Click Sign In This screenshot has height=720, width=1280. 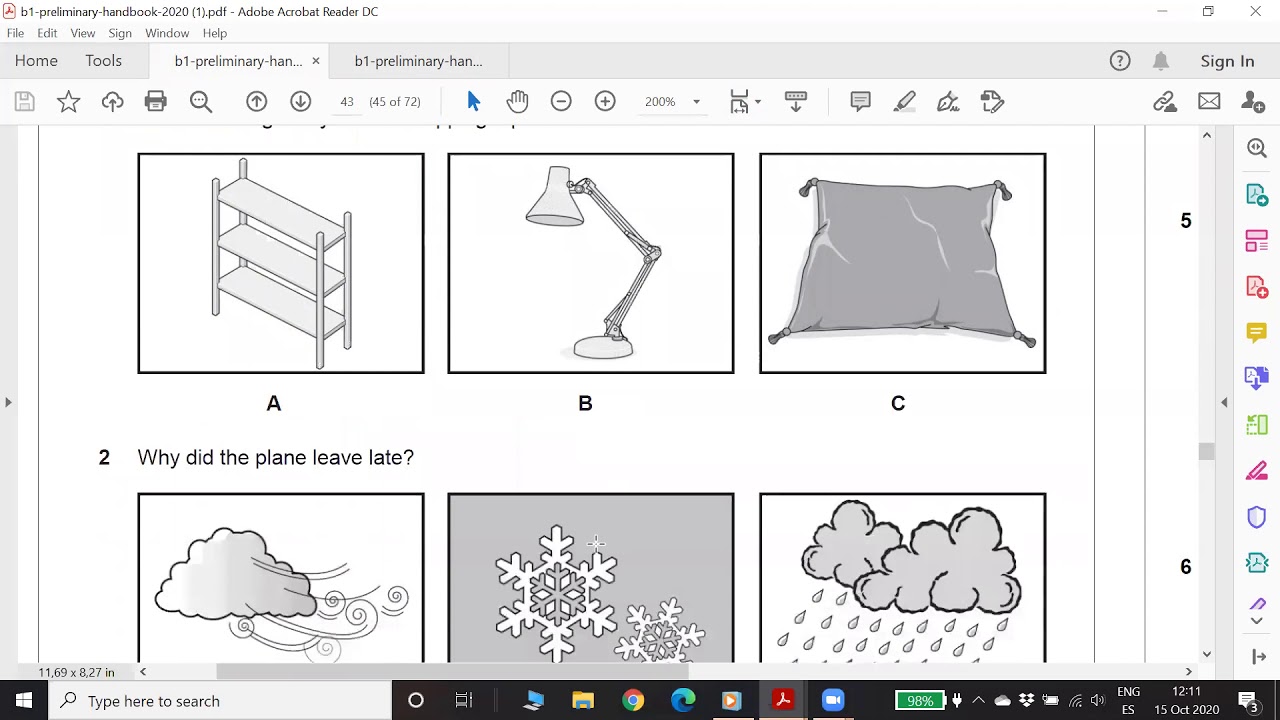(1227, 61)
